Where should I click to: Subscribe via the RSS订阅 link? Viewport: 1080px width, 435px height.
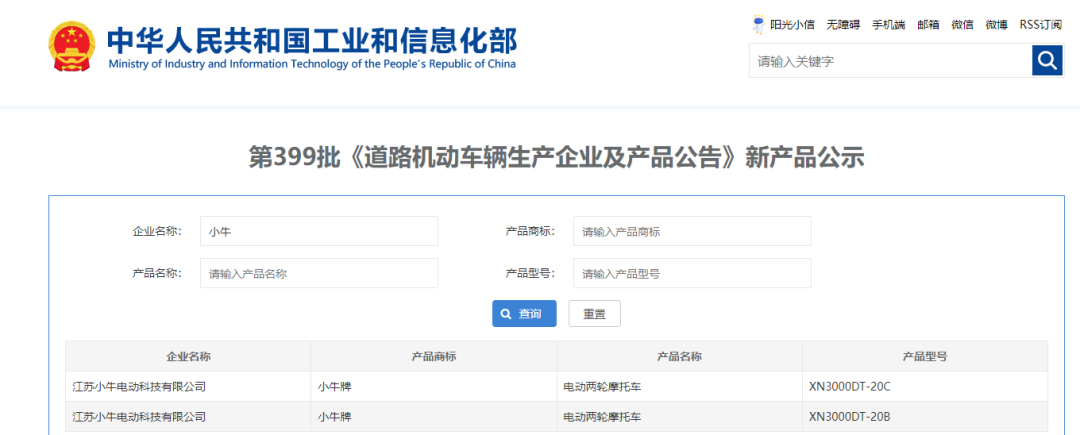(x=1040, y=24)
